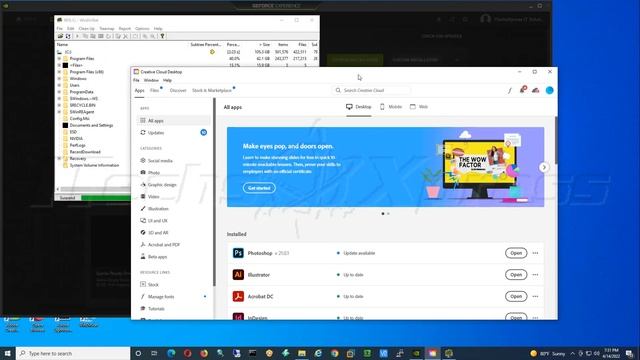This screenshot has width=640, height=360.
Task: Open more options for Illustrator
Action: [x=535, y=275]
